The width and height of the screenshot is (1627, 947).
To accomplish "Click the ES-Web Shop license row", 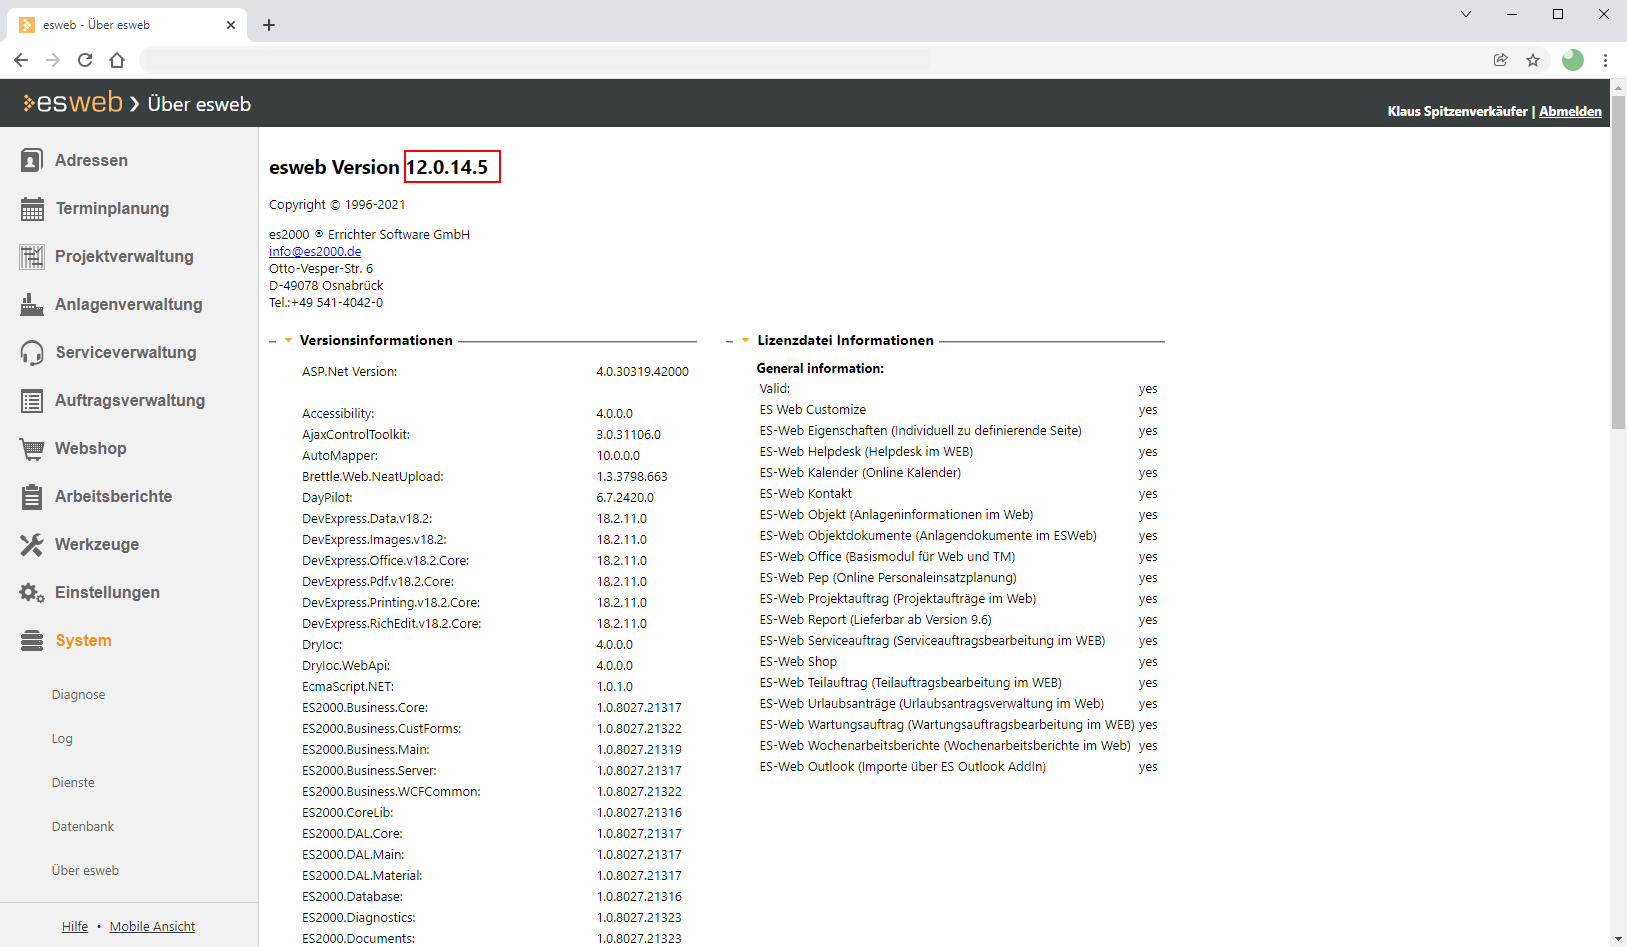I will 958,662.
